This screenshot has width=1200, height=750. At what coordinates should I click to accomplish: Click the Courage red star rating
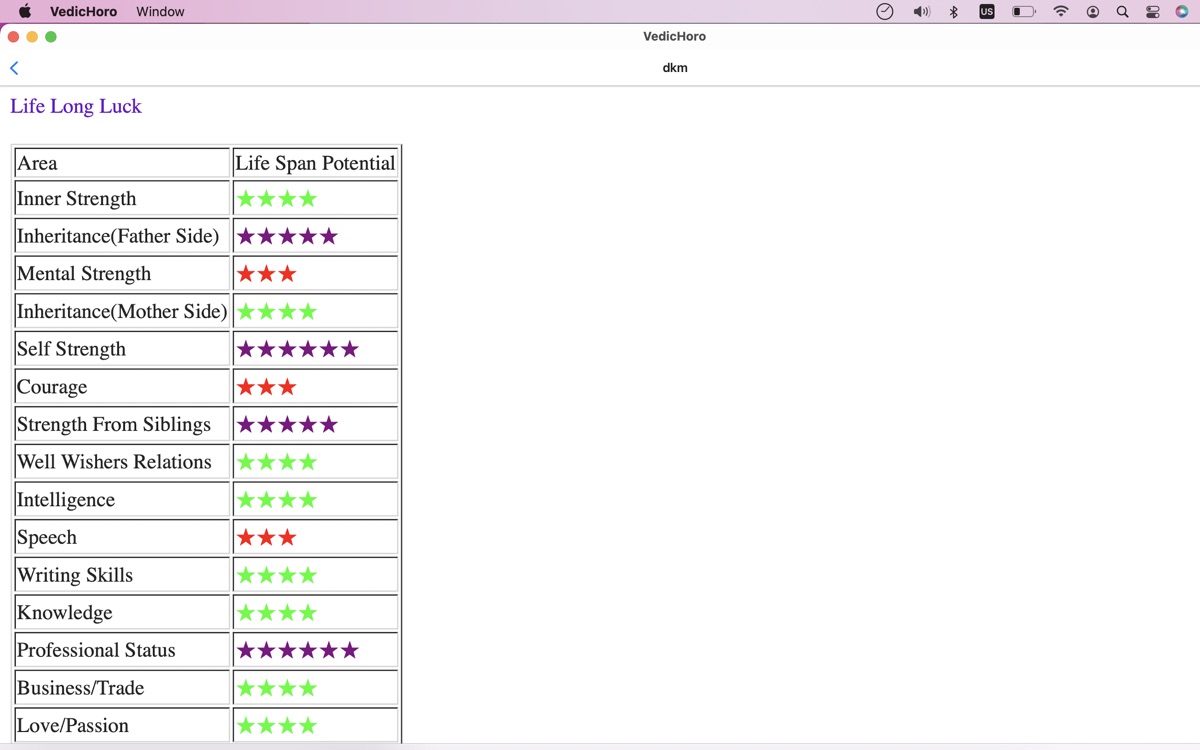(266, 387)
